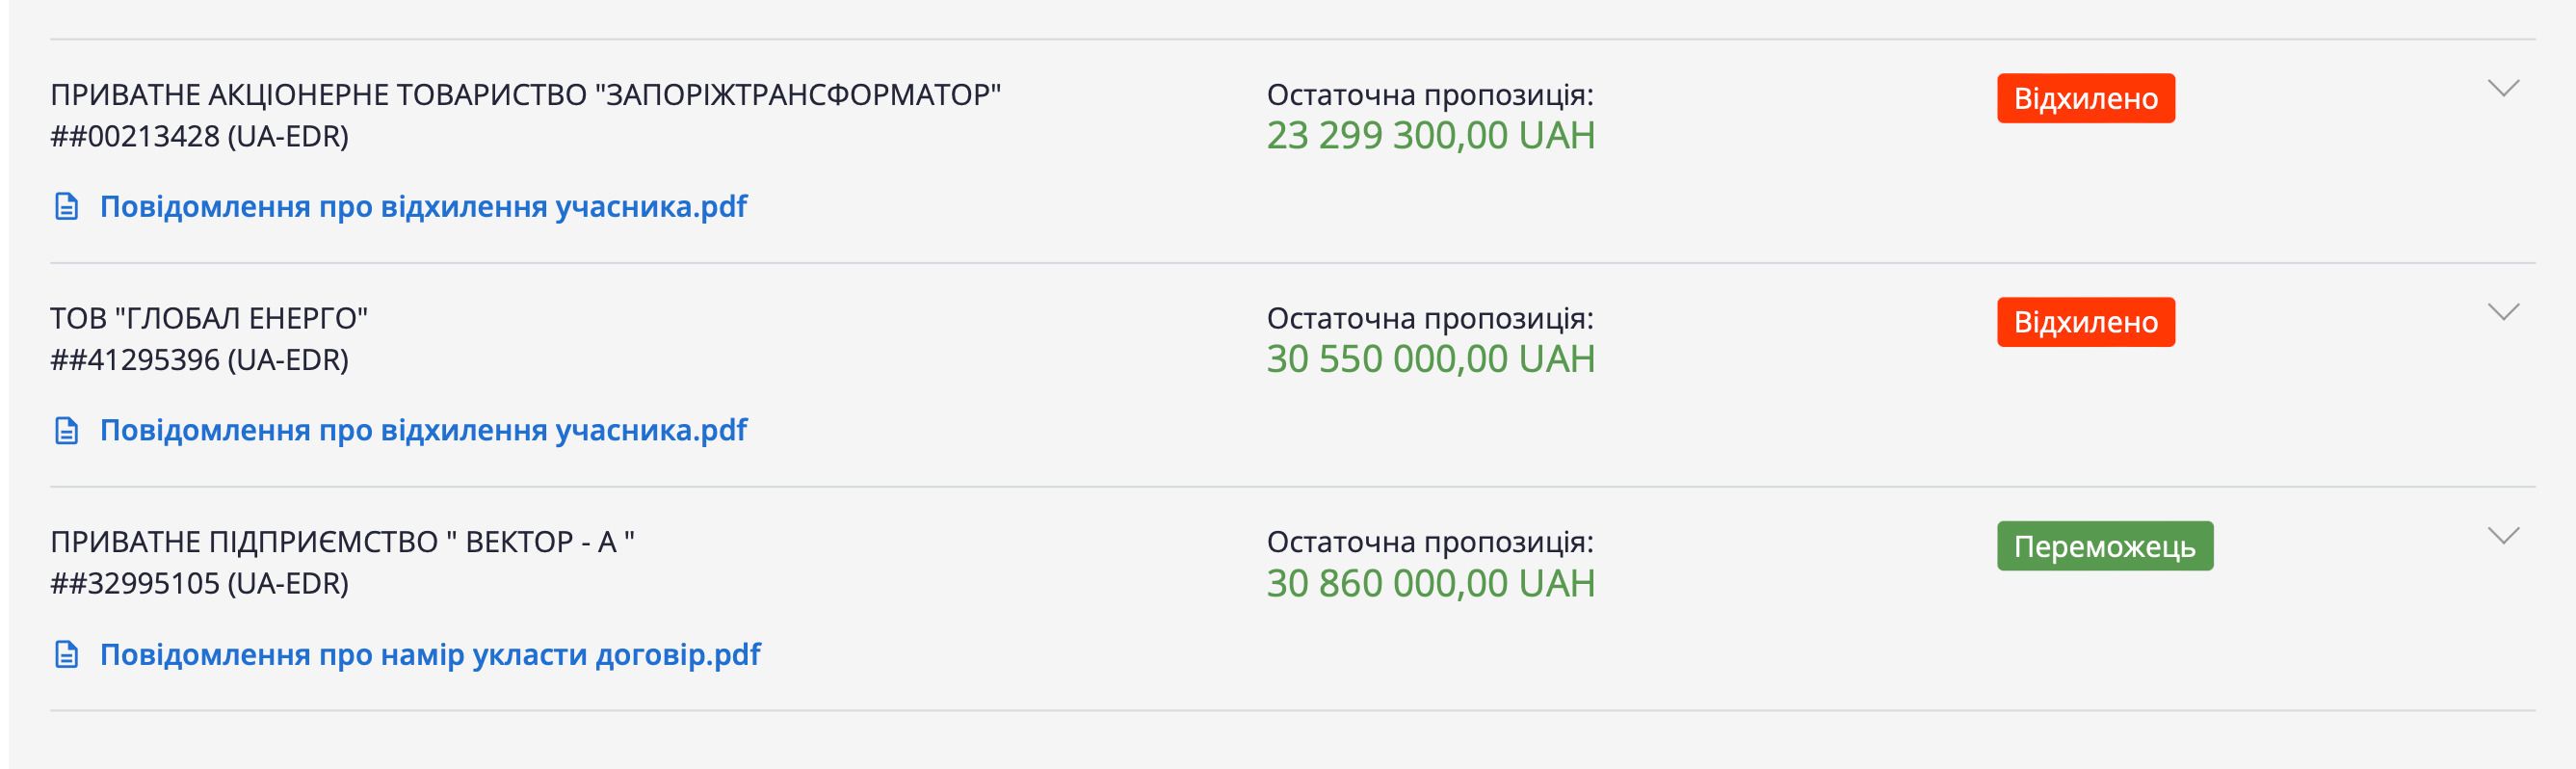
Task: Click document icon for Глобал Енерго rejection notice
Action: [66, 432]
